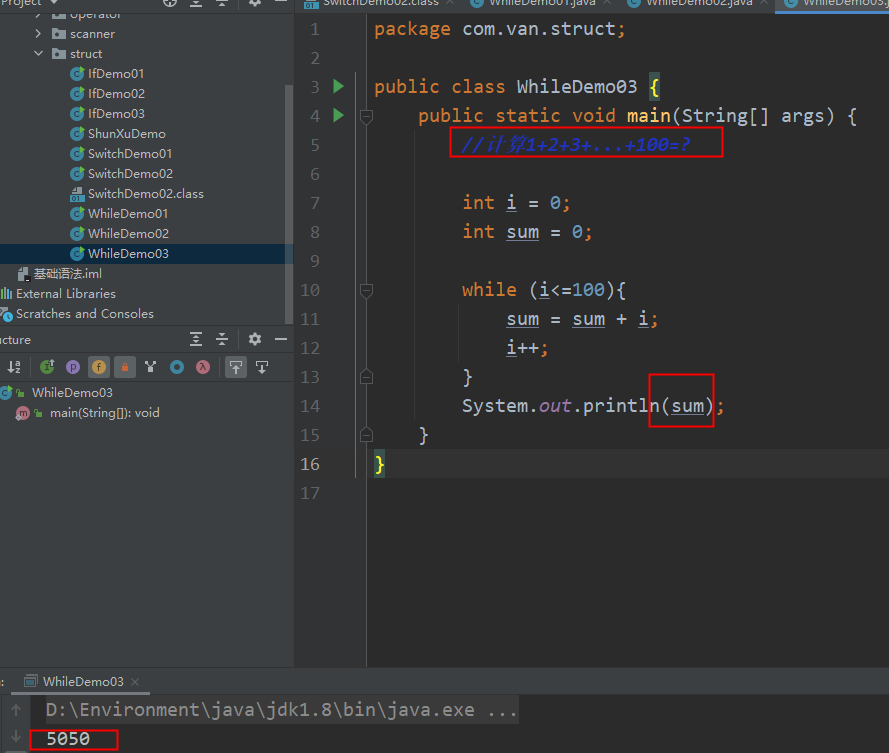The image size is (889, 753).
Task: Toggle the orange Show Fields button
Action: click(x=99, y=367)
